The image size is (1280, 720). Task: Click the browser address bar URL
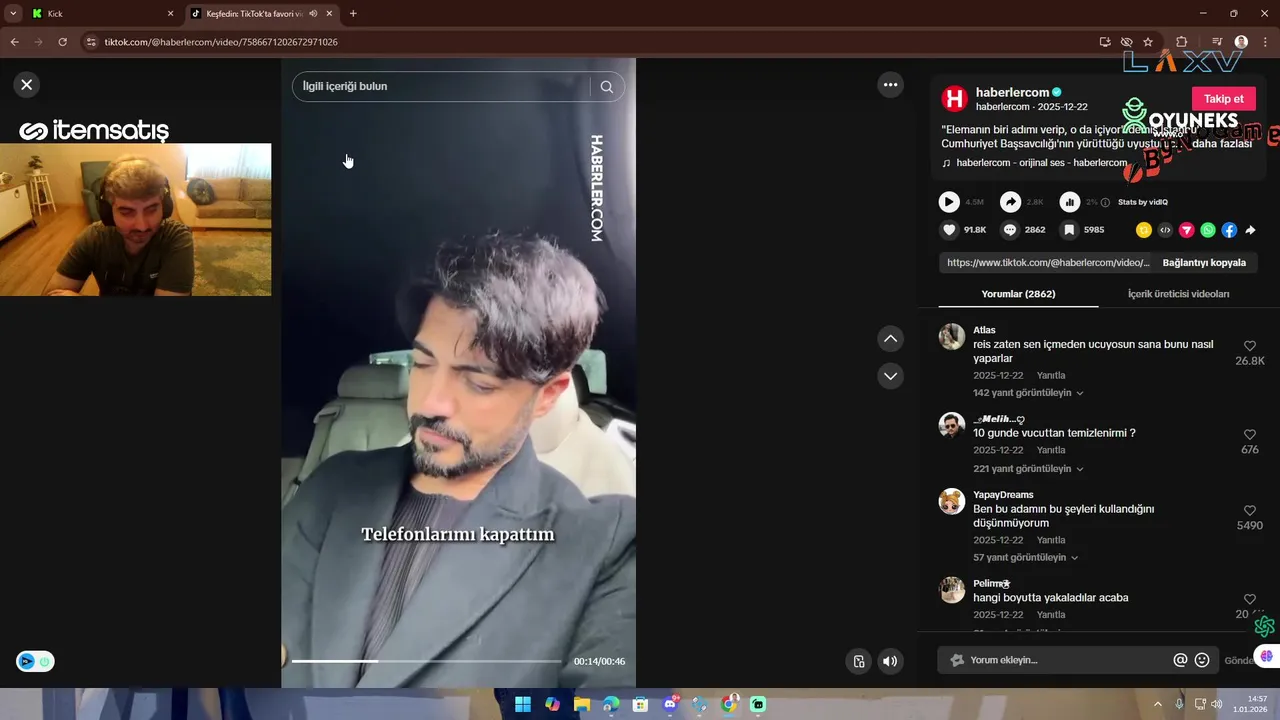[221, 42]
